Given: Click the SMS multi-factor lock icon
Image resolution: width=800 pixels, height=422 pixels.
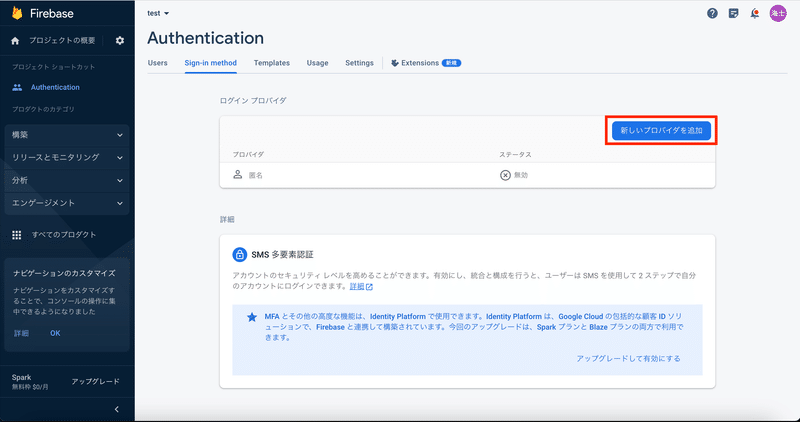Looking at the screenshot, I should click(239, 254).
